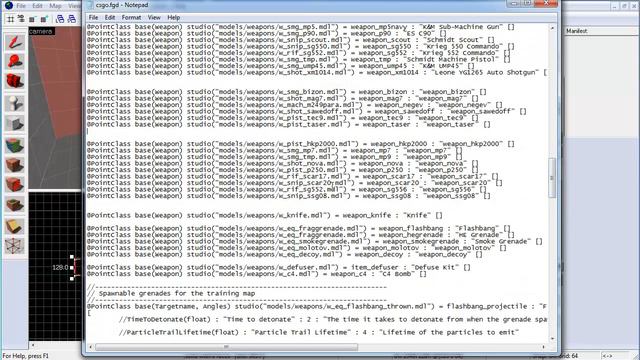Viewport: 640px width, 360px height.
Task: Open the Hammer Edit menu
Action: (37, 6)
